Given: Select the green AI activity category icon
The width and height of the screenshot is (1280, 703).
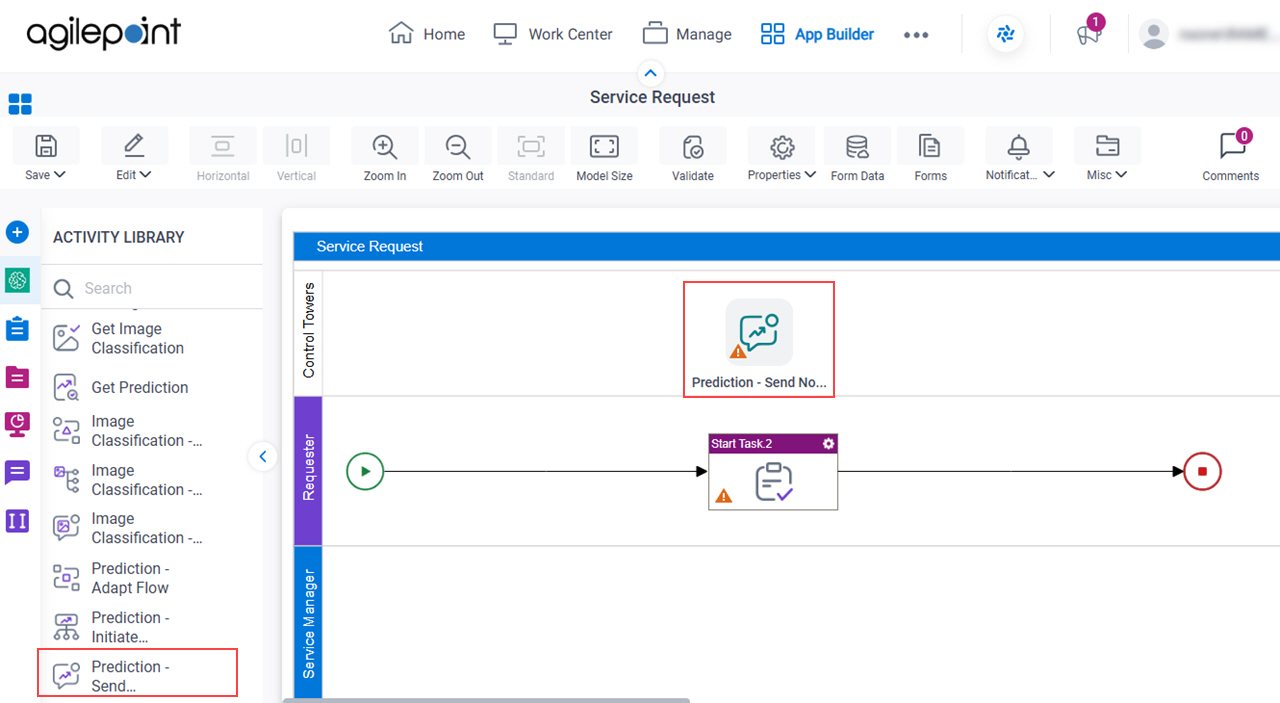Looking at the screenshot, I should click(17, 281).
